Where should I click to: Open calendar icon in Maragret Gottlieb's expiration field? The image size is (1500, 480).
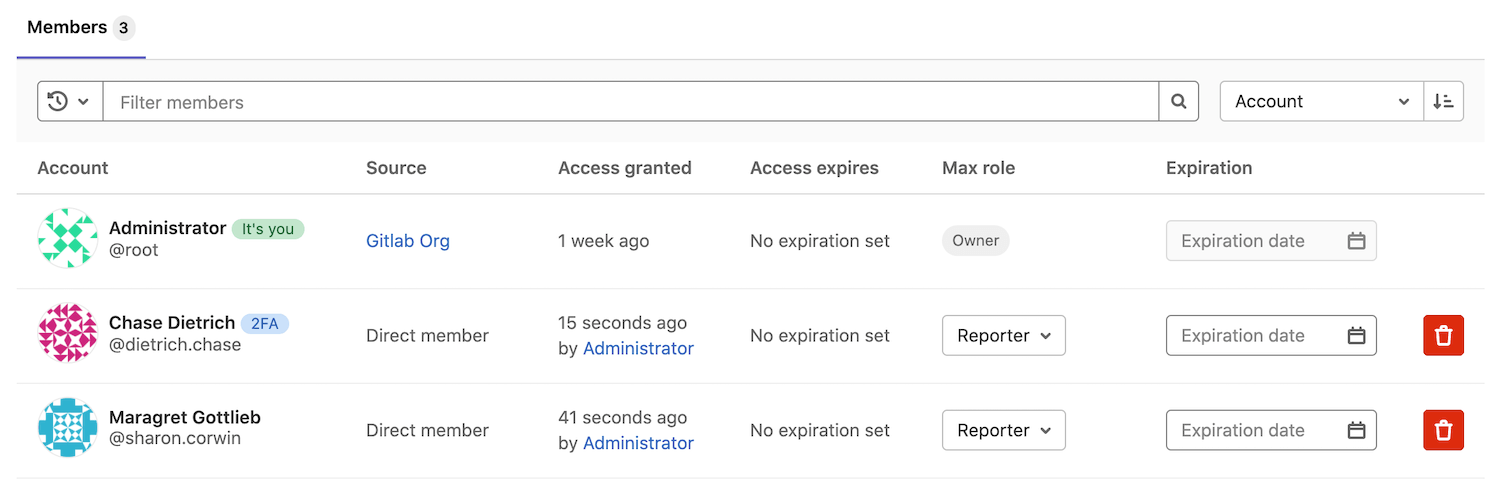(1356, 430)
